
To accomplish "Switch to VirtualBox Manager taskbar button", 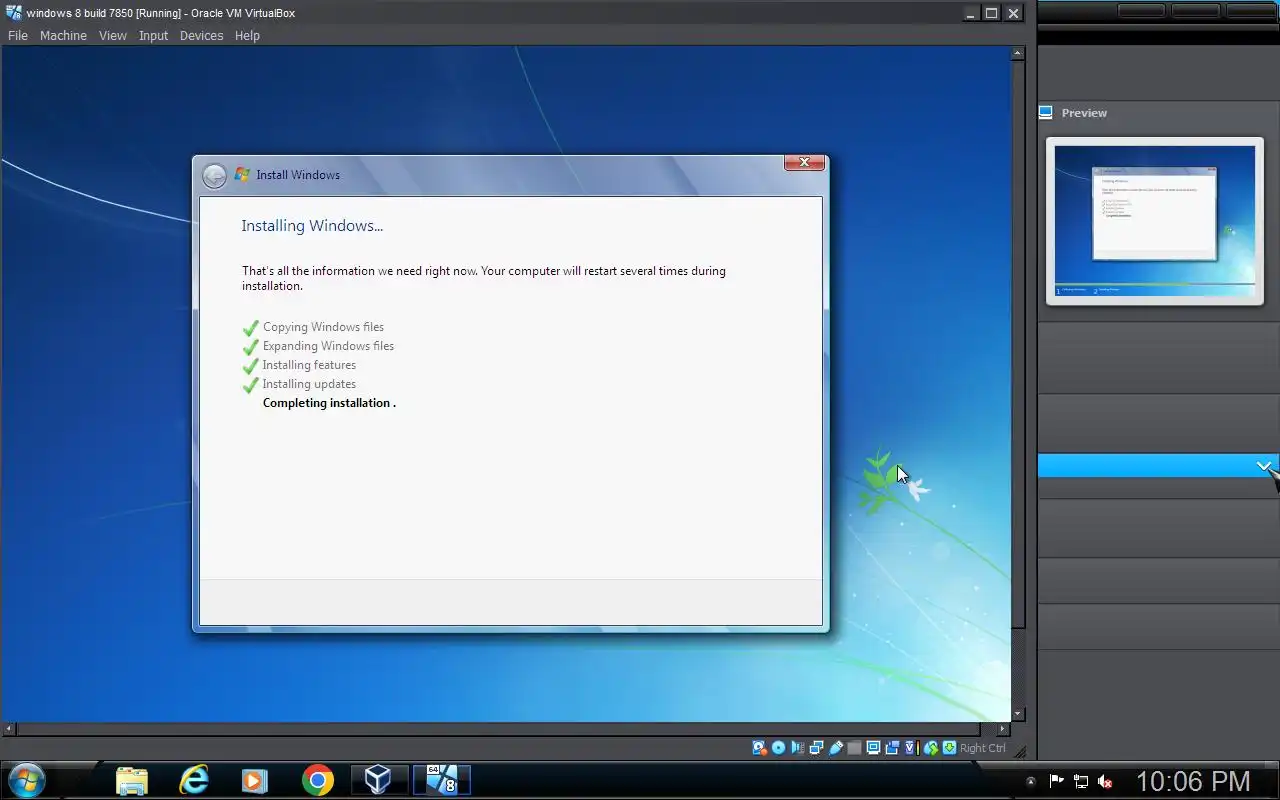I will (x=378, y=780).
